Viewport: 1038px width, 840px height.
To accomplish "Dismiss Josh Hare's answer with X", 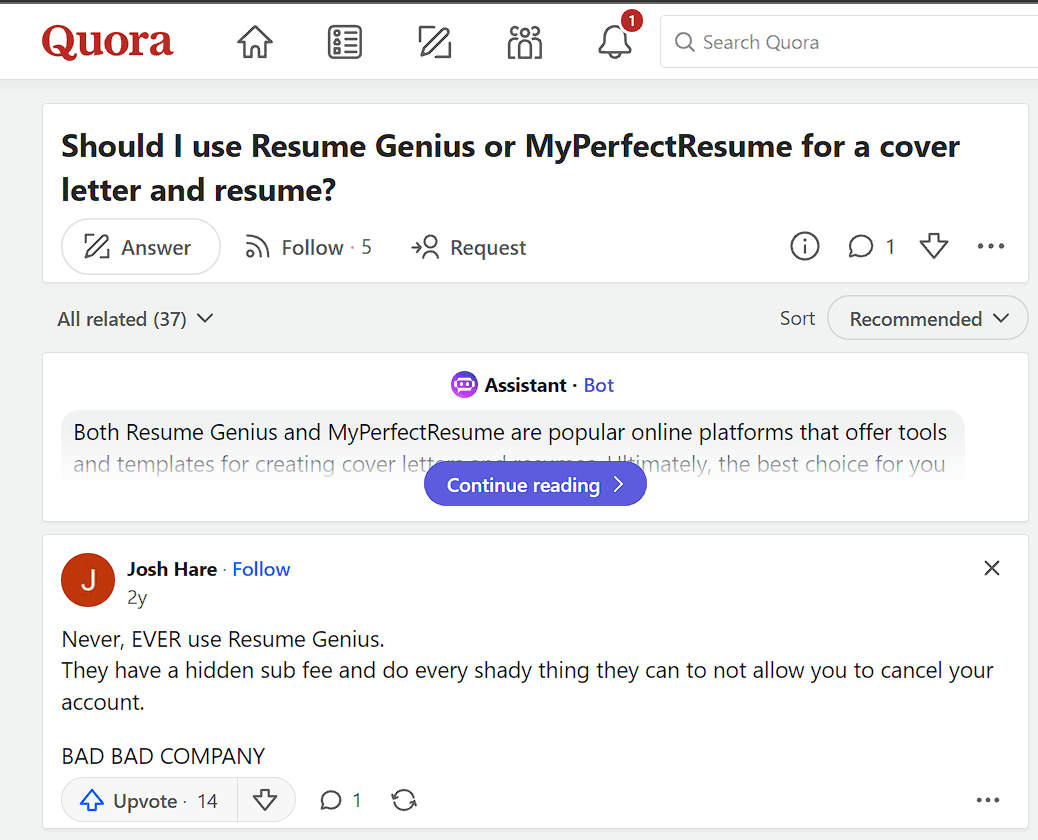I will click(x=991, y=568).
